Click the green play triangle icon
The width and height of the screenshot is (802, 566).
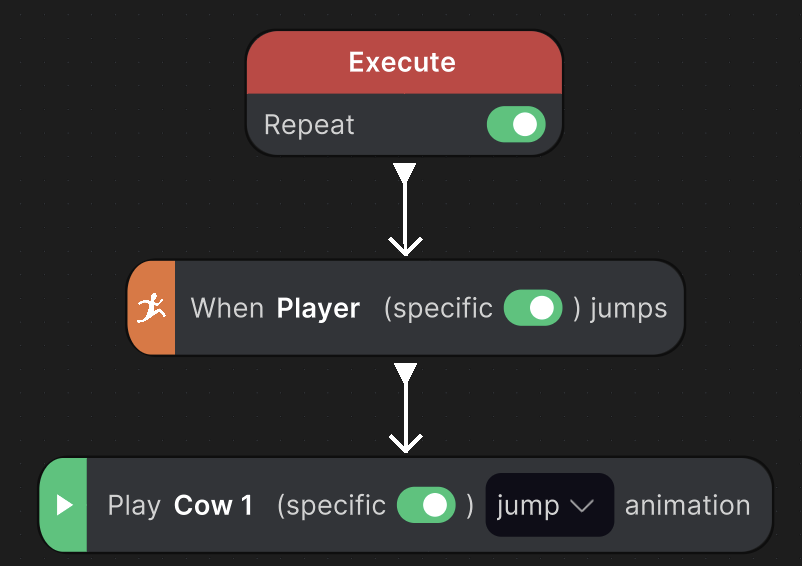click(64, 505)
